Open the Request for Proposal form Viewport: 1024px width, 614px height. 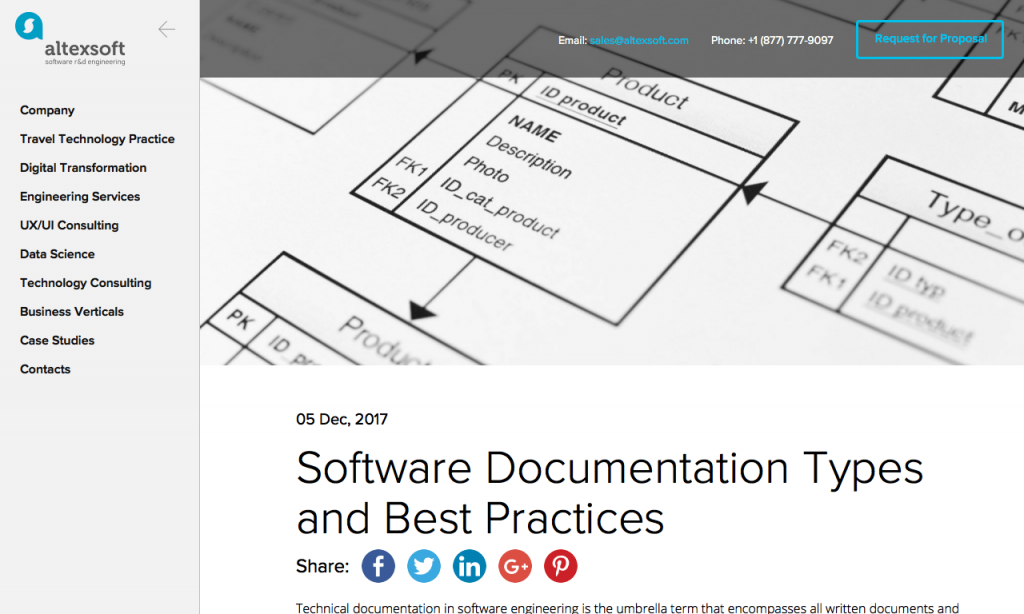[x=929, y=39]
